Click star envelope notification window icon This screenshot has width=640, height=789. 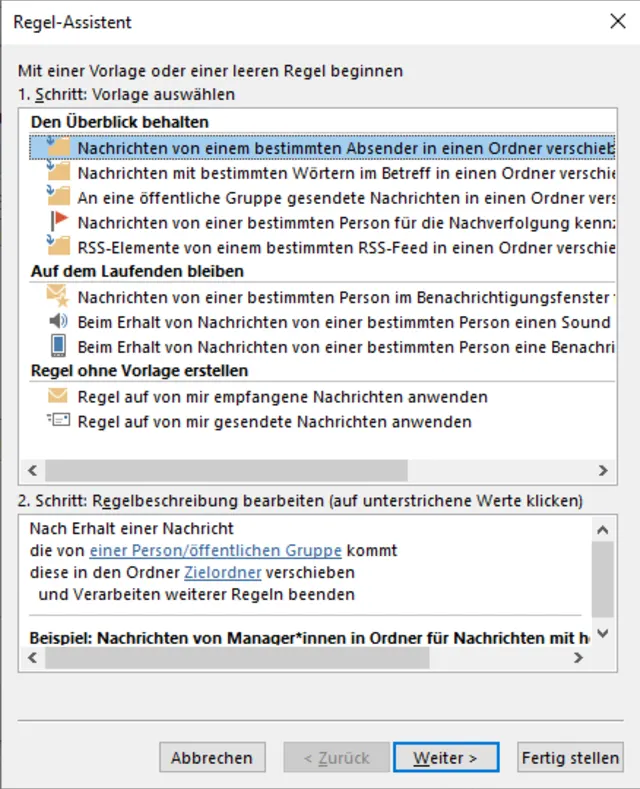tap(58, 296)
